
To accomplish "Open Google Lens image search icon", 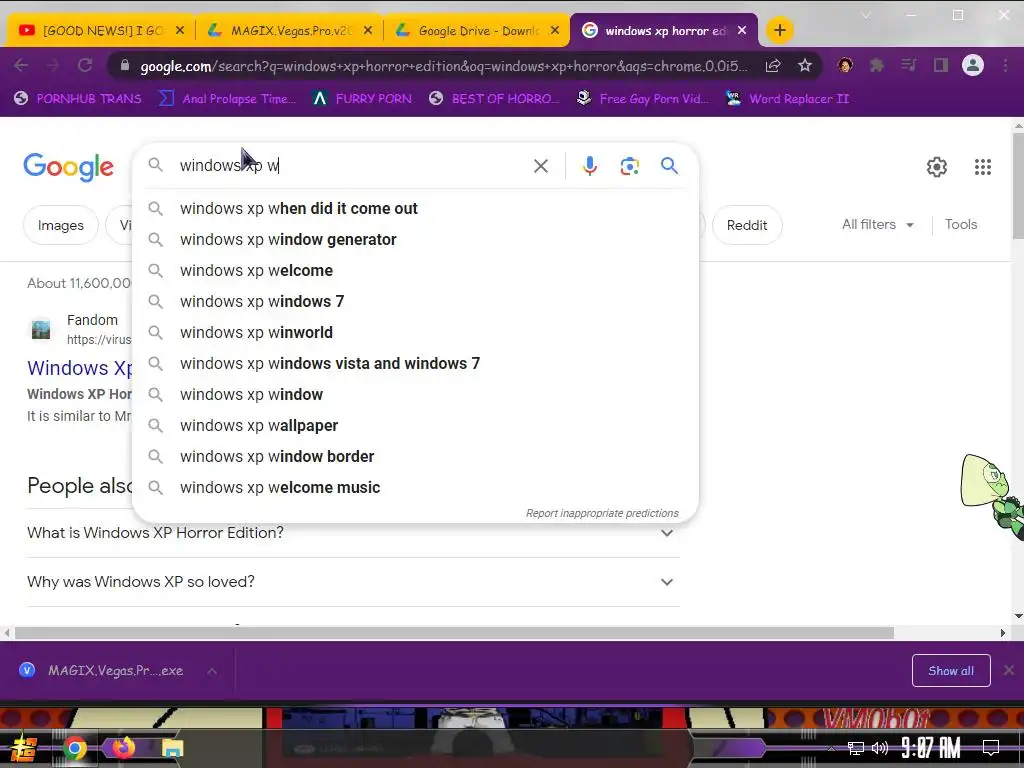I will (630, 166).
